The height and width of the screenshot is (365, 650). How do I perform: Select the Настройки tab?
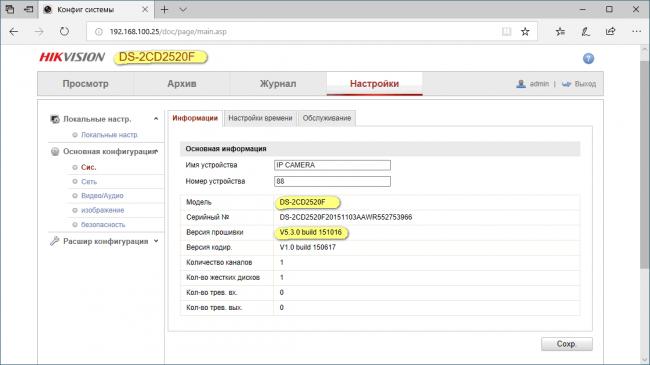pyautogui.click(x=374, y=84)
